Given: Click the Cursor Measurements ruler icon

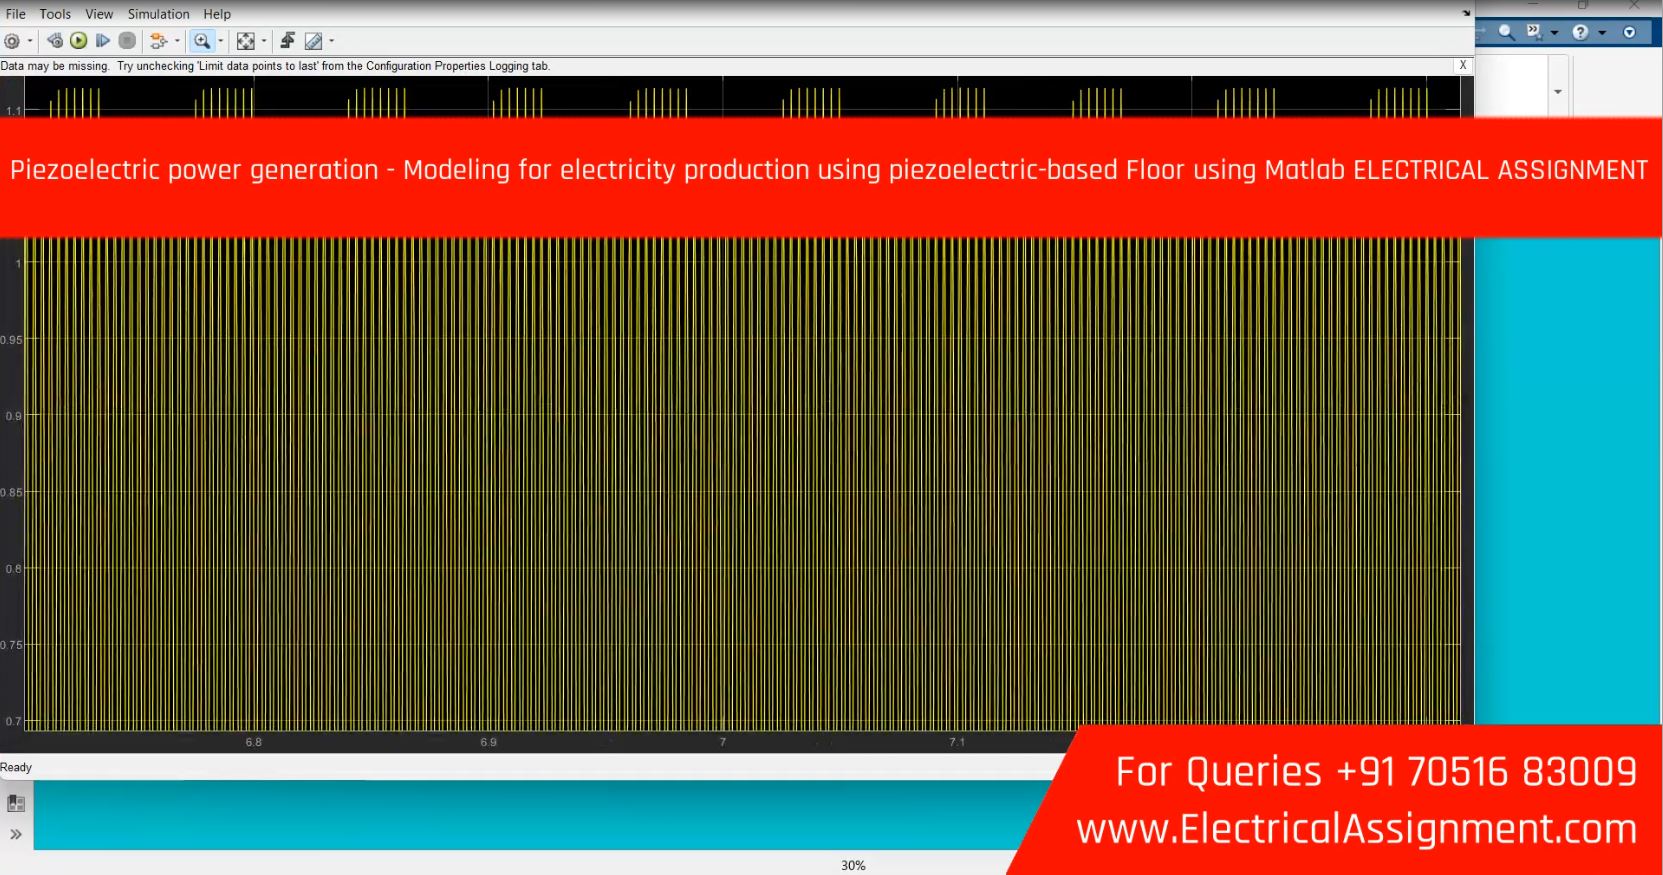Looking at the screenshot, I should pos(314,41).
